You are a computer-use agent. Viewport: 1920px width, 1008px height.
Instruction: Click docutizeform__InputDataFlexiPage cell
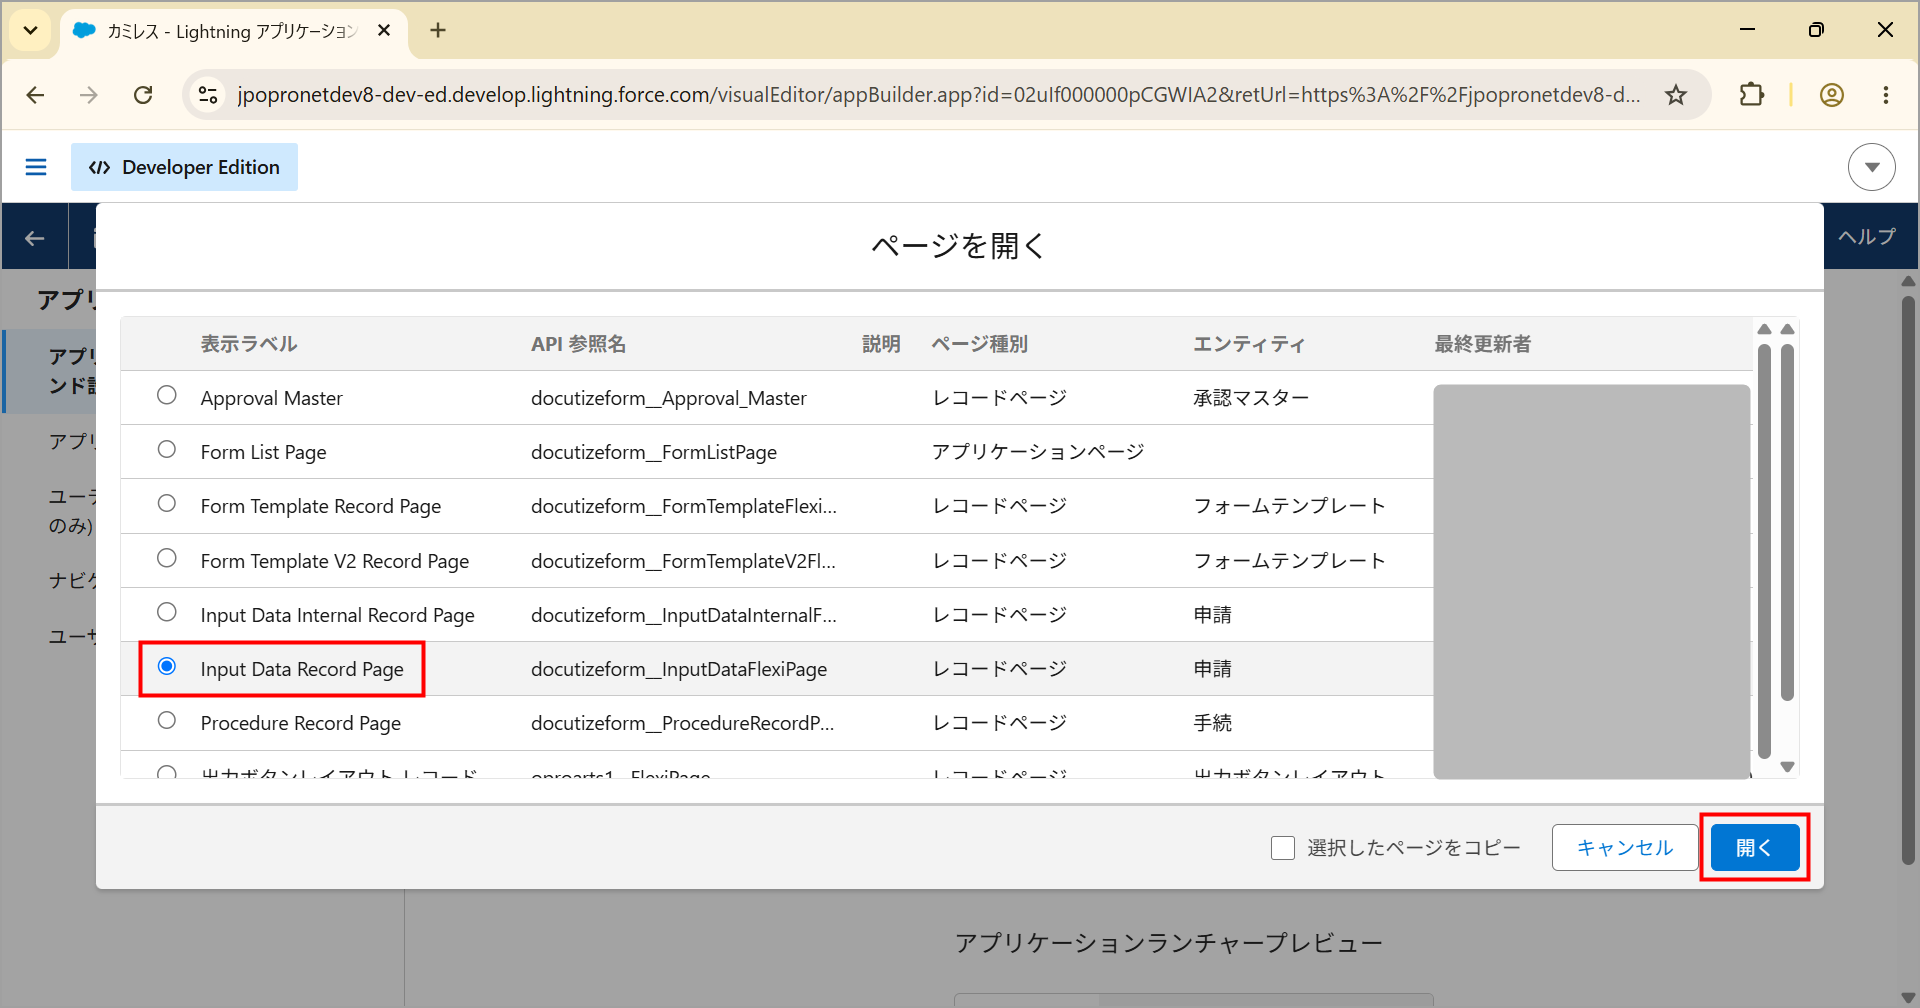point(679,669)
